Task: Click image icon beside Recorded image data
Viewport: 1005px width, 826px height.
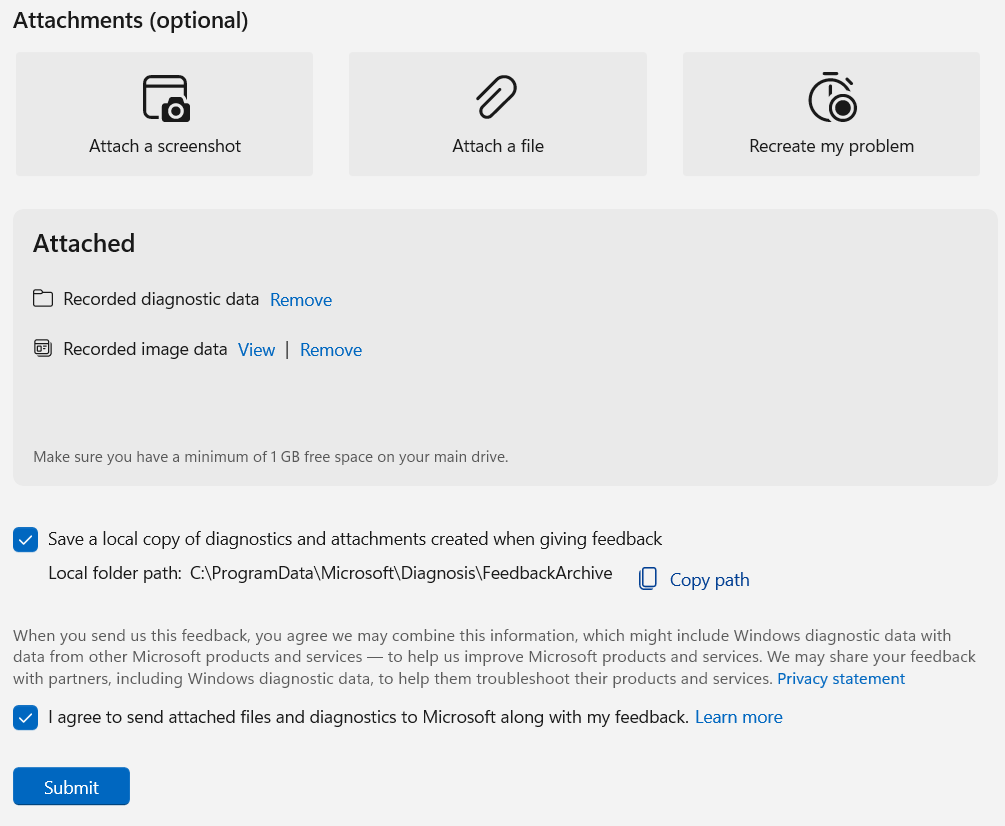Action: pyautogui.click(x=42, y=349)
